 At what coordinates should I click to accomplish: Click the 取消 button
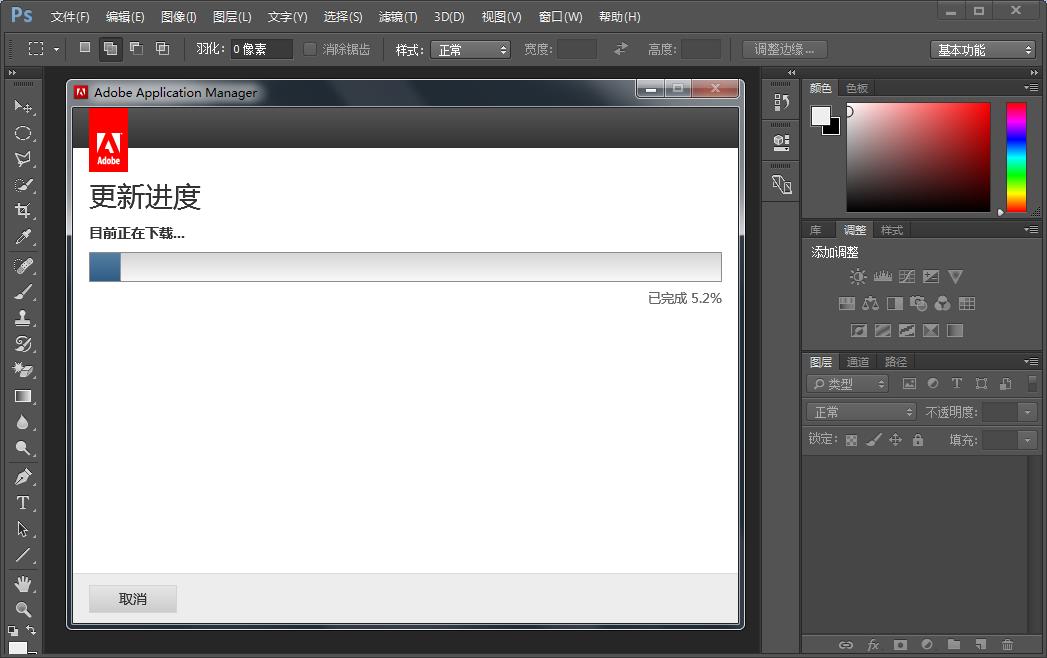tap(133, 599)
